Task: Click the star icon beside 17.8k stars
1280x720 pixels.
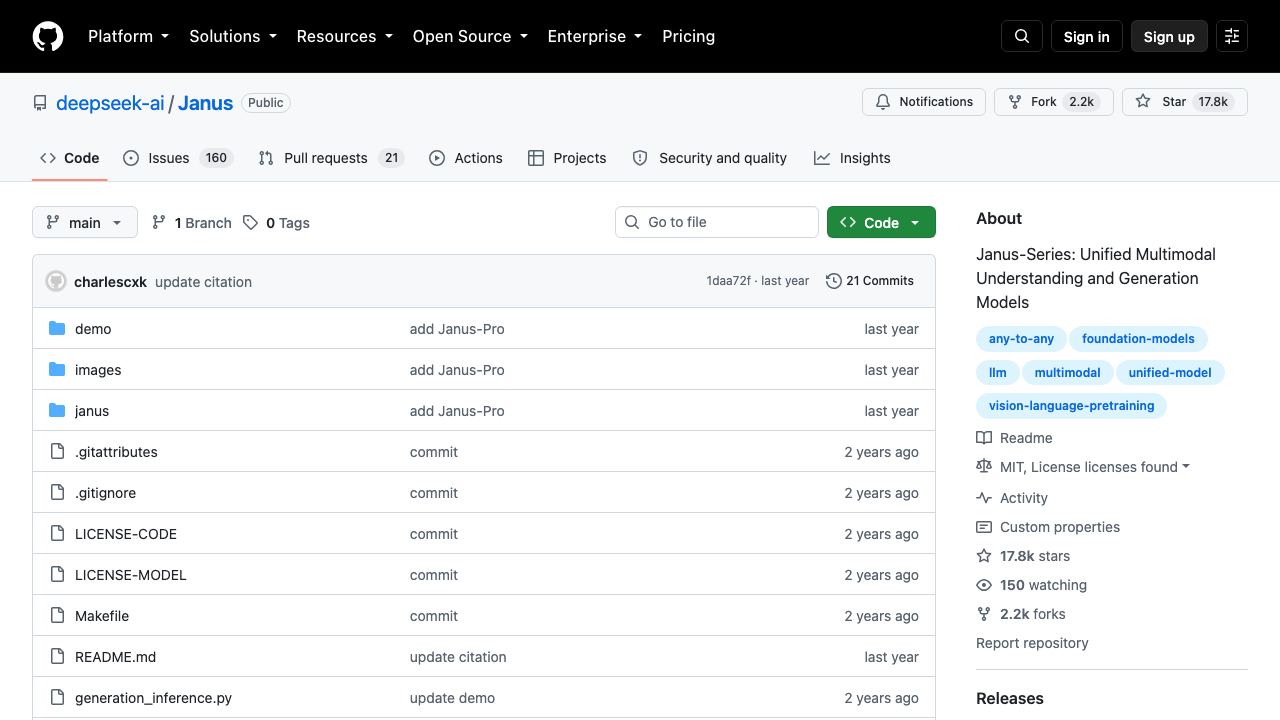Action: [x=984, y=556]
